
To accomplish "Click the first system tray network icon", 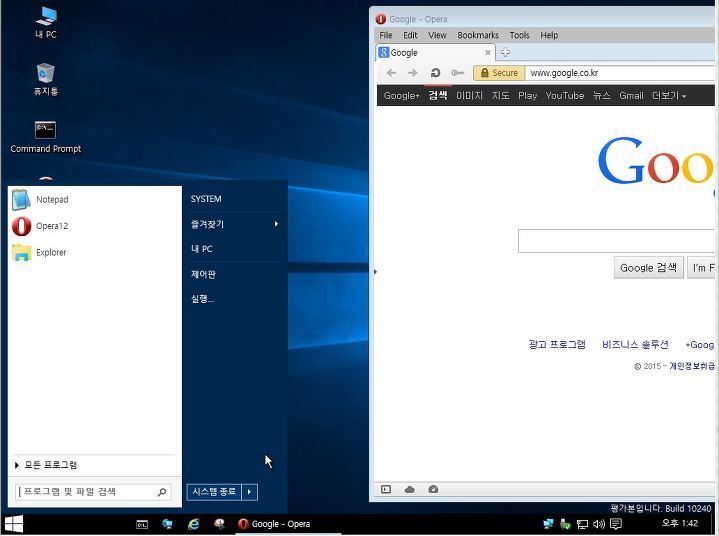I will tap(548, 524).
